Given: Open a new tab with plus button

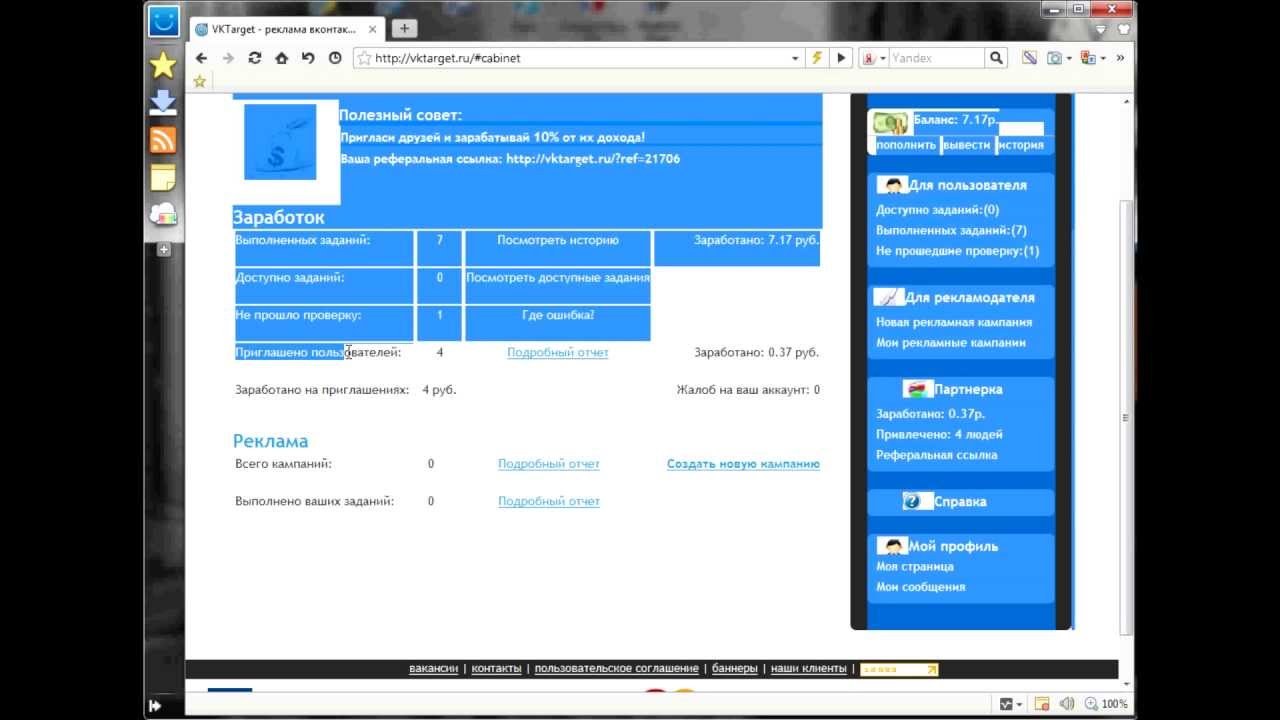Looking at the screenshot, I should click(x=403, y=28).
